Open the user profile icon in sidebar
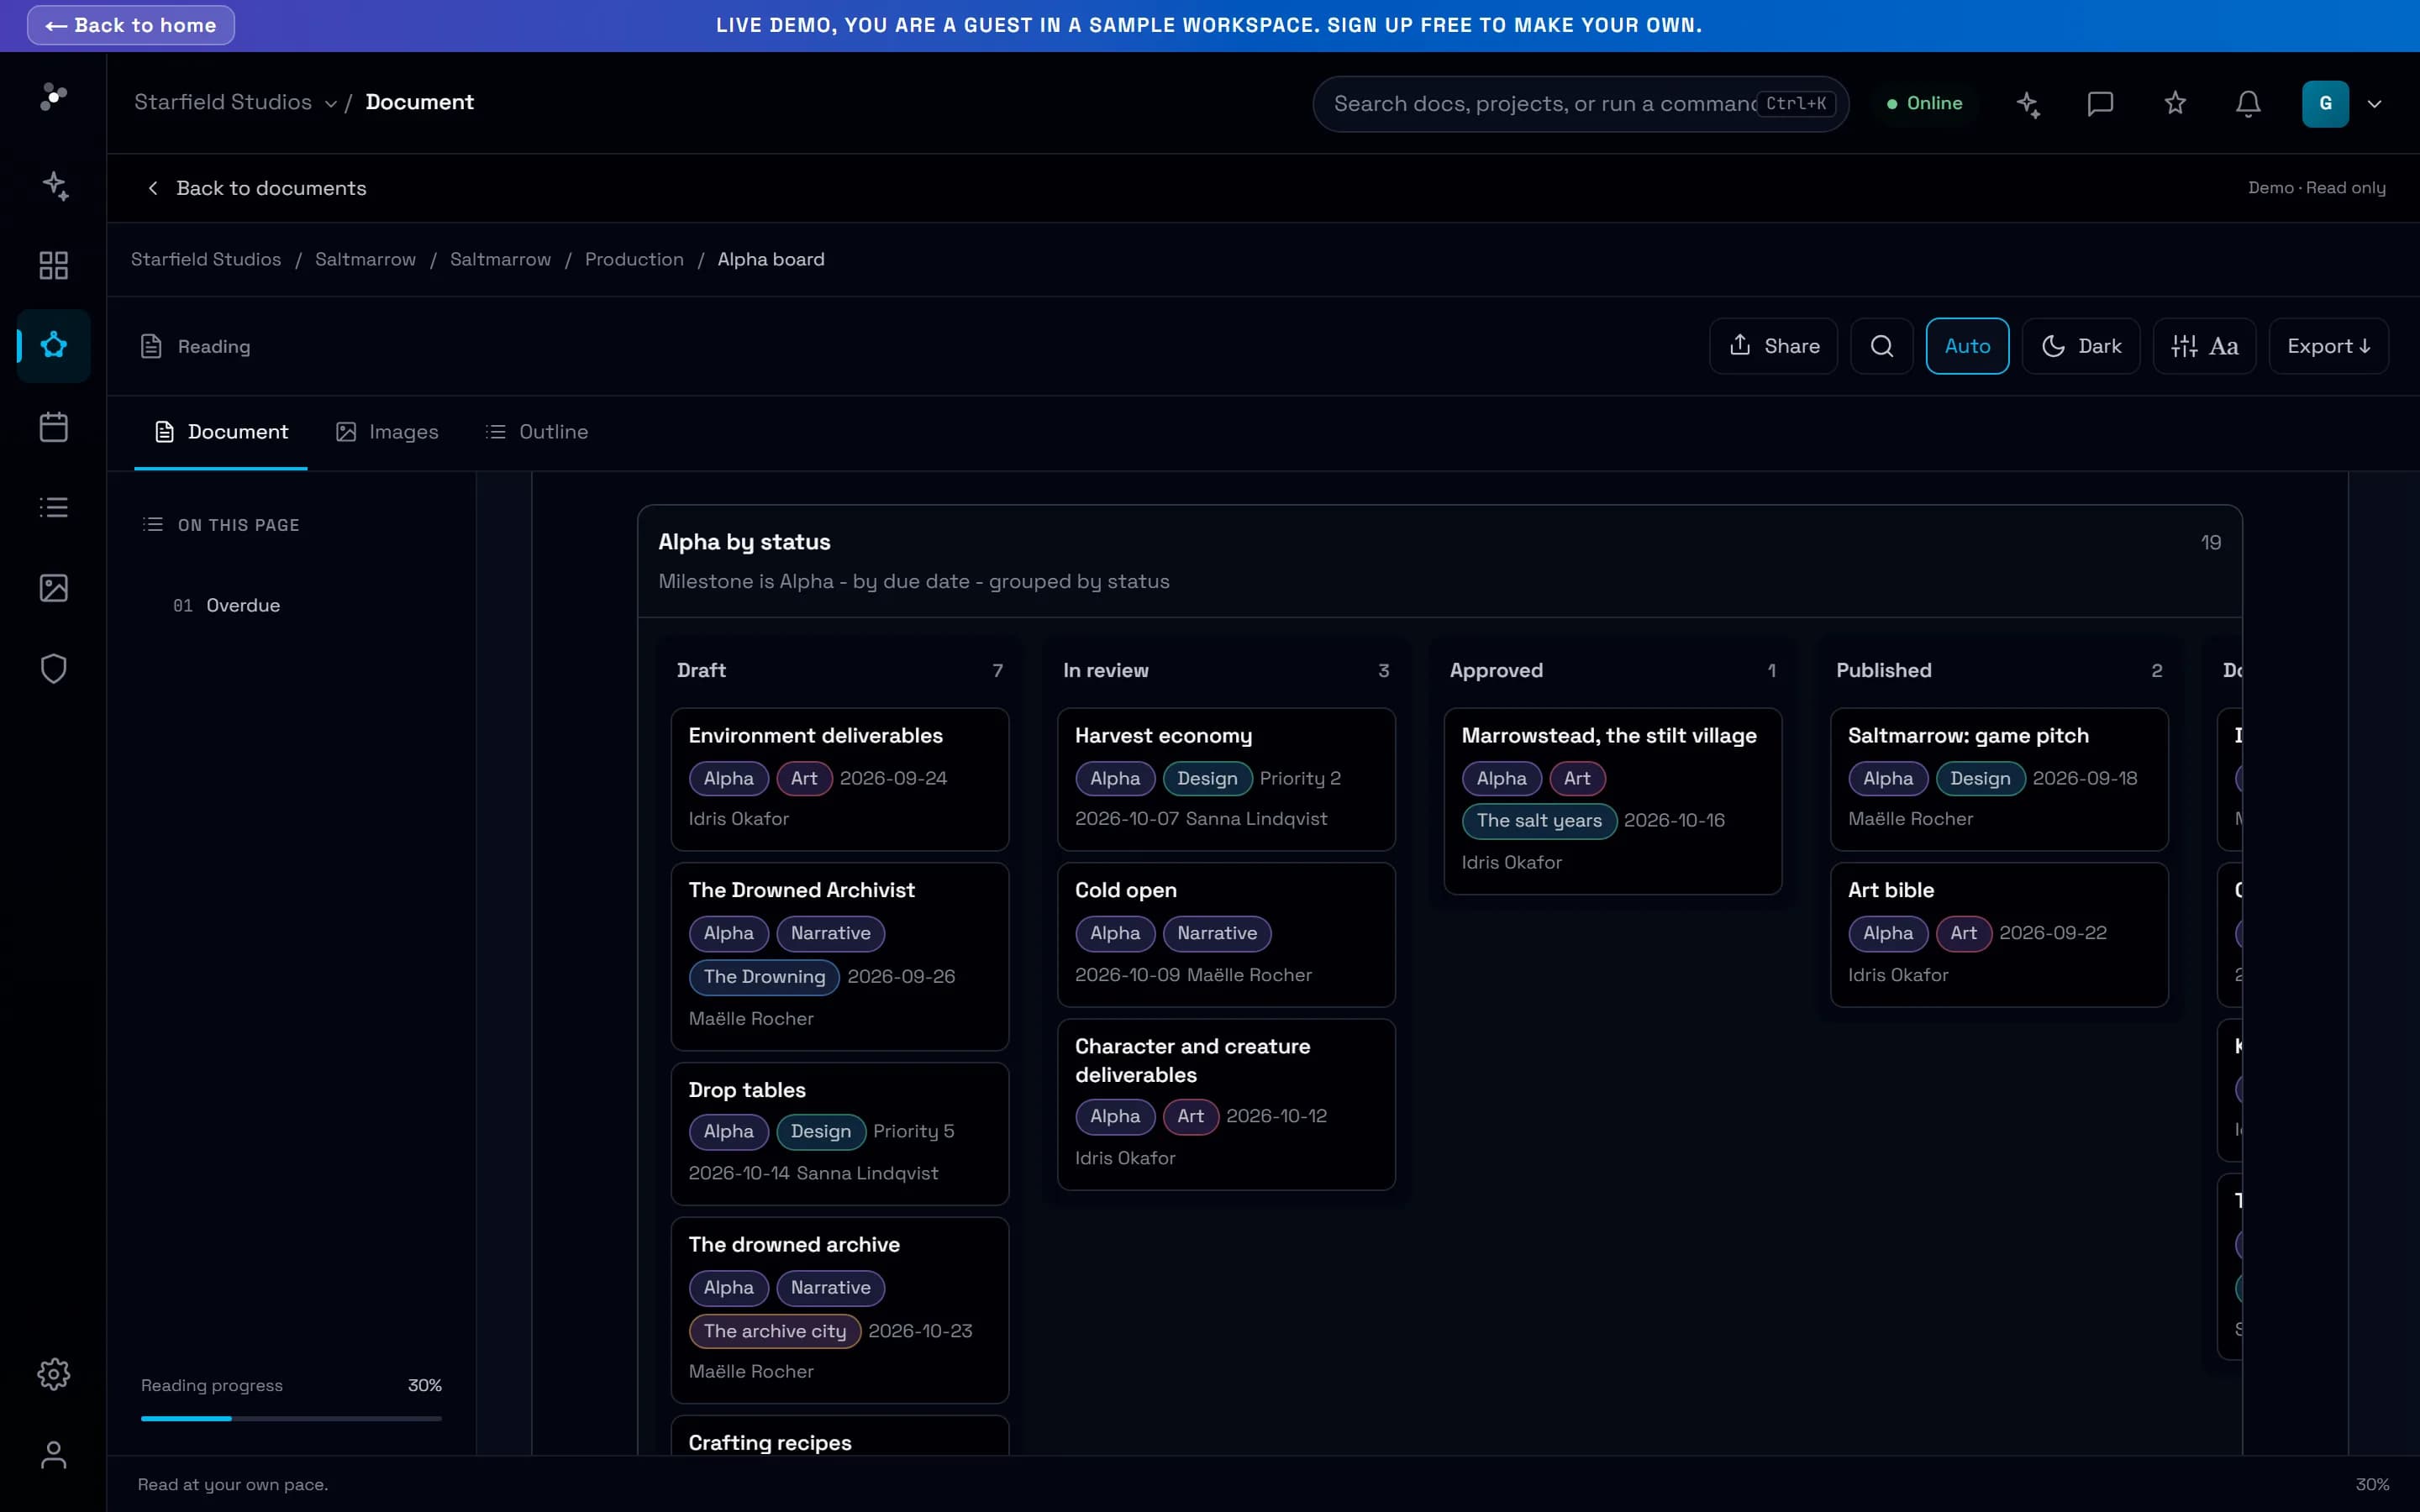The height and width of the screenshot is (1512, 2420). (54, 1454)
